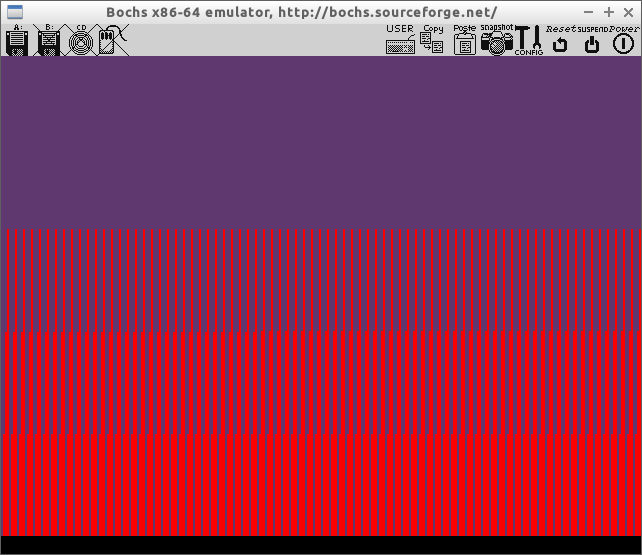Click the CD-ROM drive icon
642x555 pixels.
pos(81,40)
